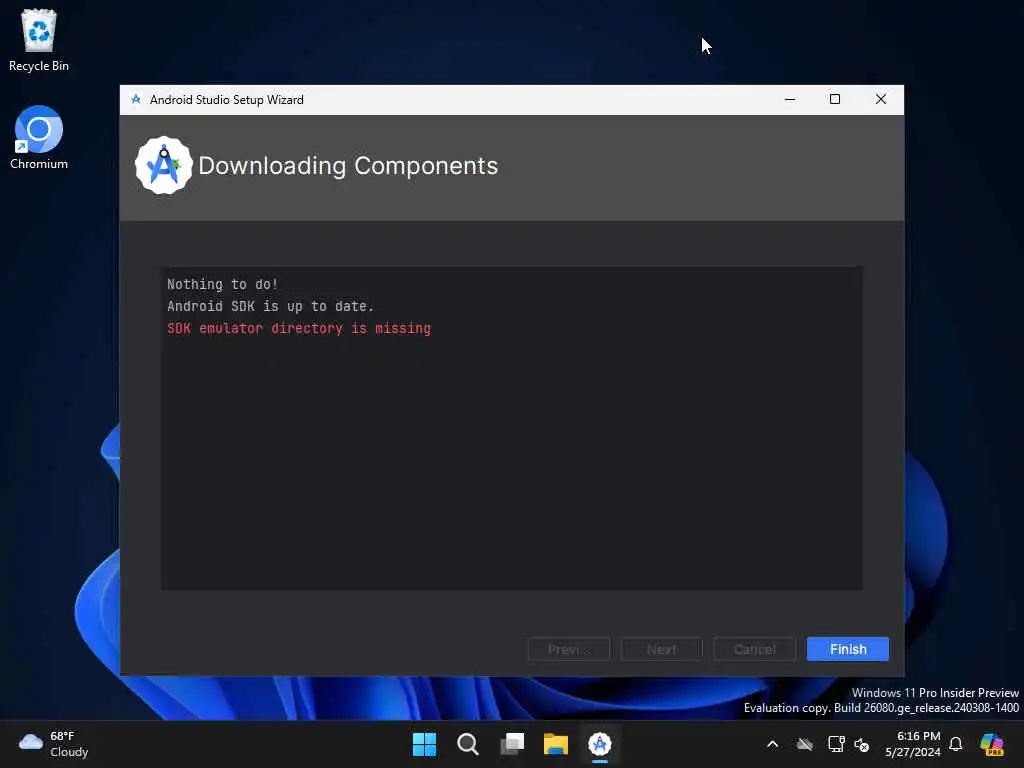Minimize the Android Studio Setup Wizard window
The width and height of the screenshot is (1024, 768).
pos(790,99)
